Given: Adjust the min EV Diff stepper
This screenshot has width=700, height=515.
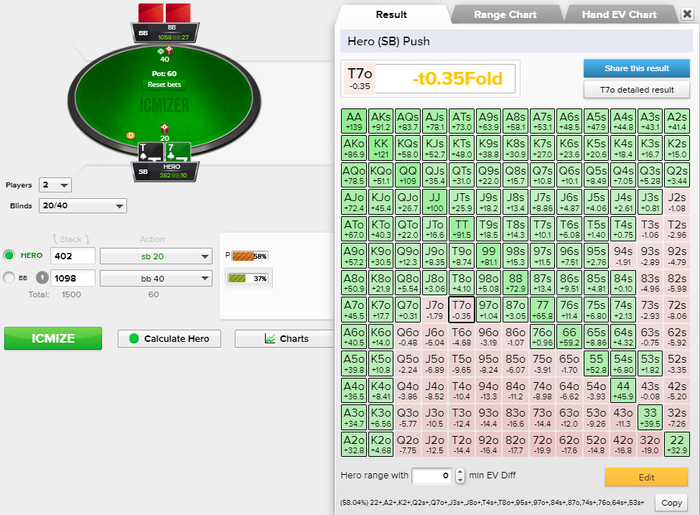Looking at the screenshot, I should click(460, 476).
